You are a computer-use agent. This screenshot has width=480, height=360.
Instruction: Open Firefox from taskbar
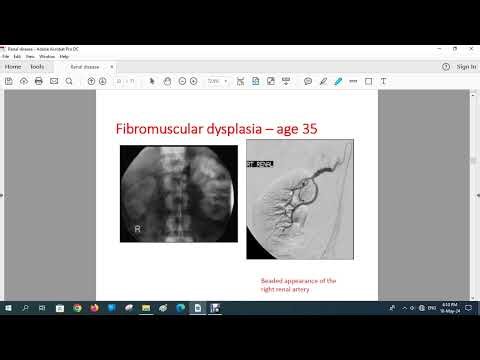pos(94,308)
